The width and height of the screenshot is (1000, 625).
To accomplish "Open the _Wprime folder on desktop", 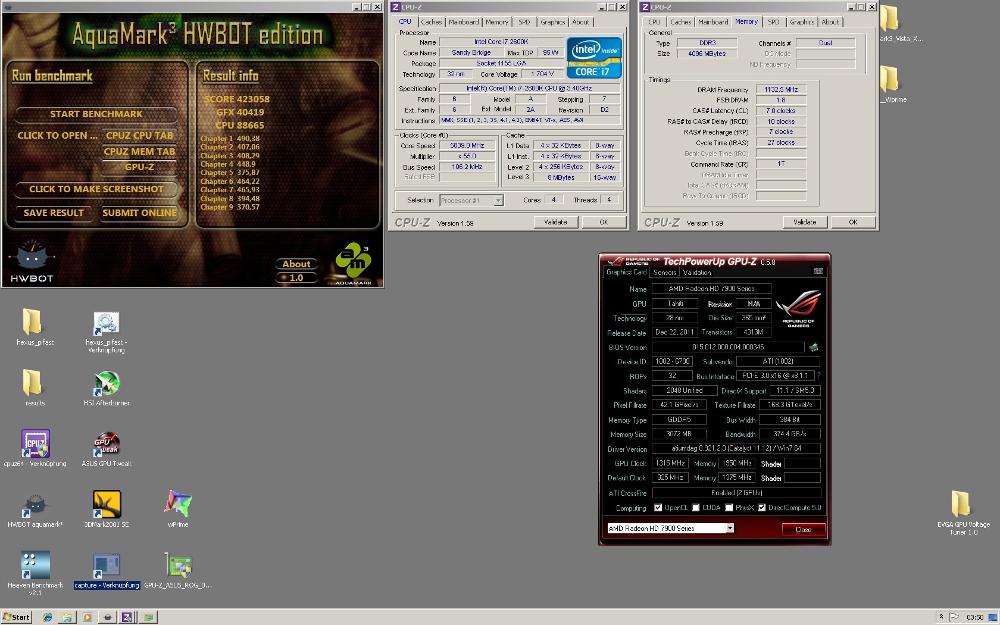I will pyautogui.click(x=890, y=79).
